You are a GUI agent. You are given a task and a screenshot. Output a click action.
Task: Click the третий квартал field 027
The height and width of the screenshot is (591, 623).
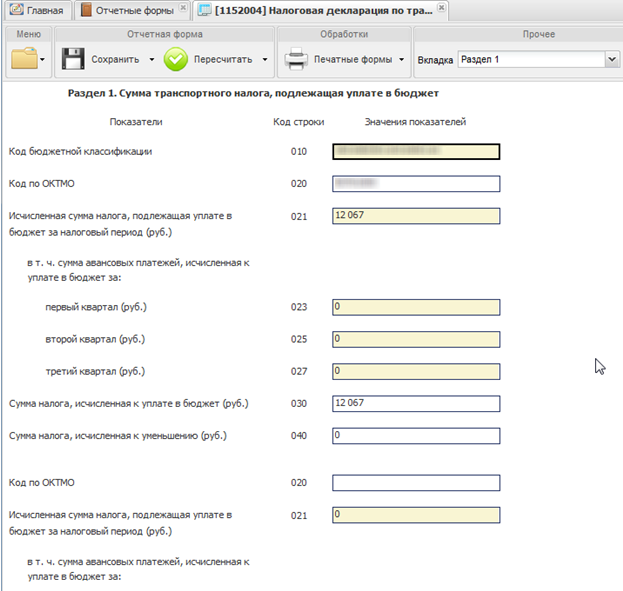416,372
